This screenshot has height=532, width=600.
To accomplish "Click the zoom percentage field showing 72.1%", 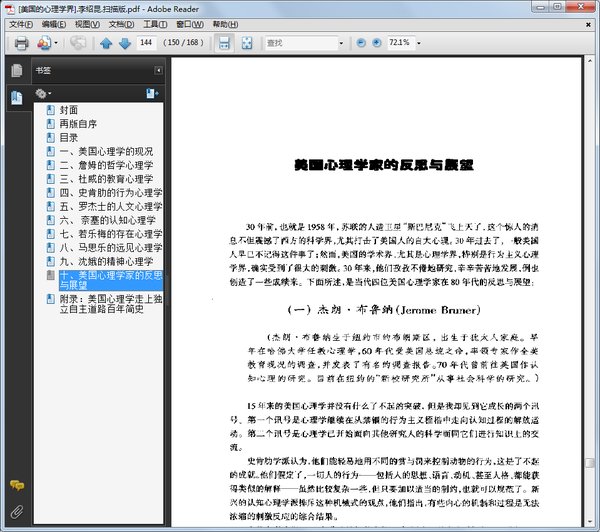I will [x=400, y=42].
